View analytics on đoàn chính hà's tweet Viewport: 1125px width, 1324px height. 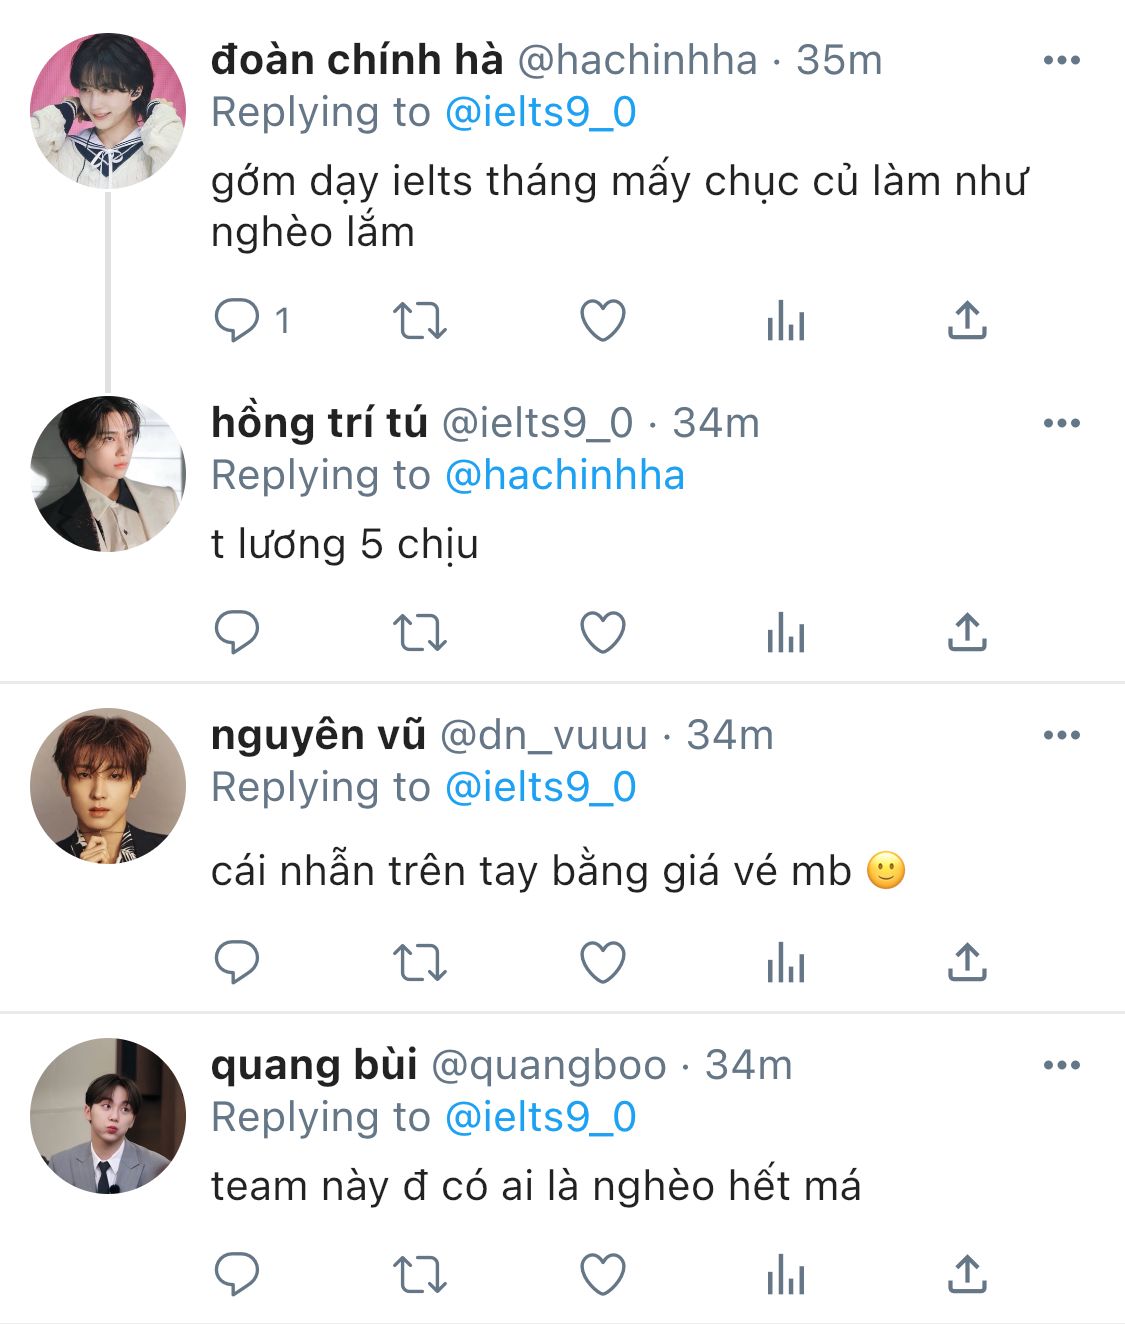click(785, 321)
